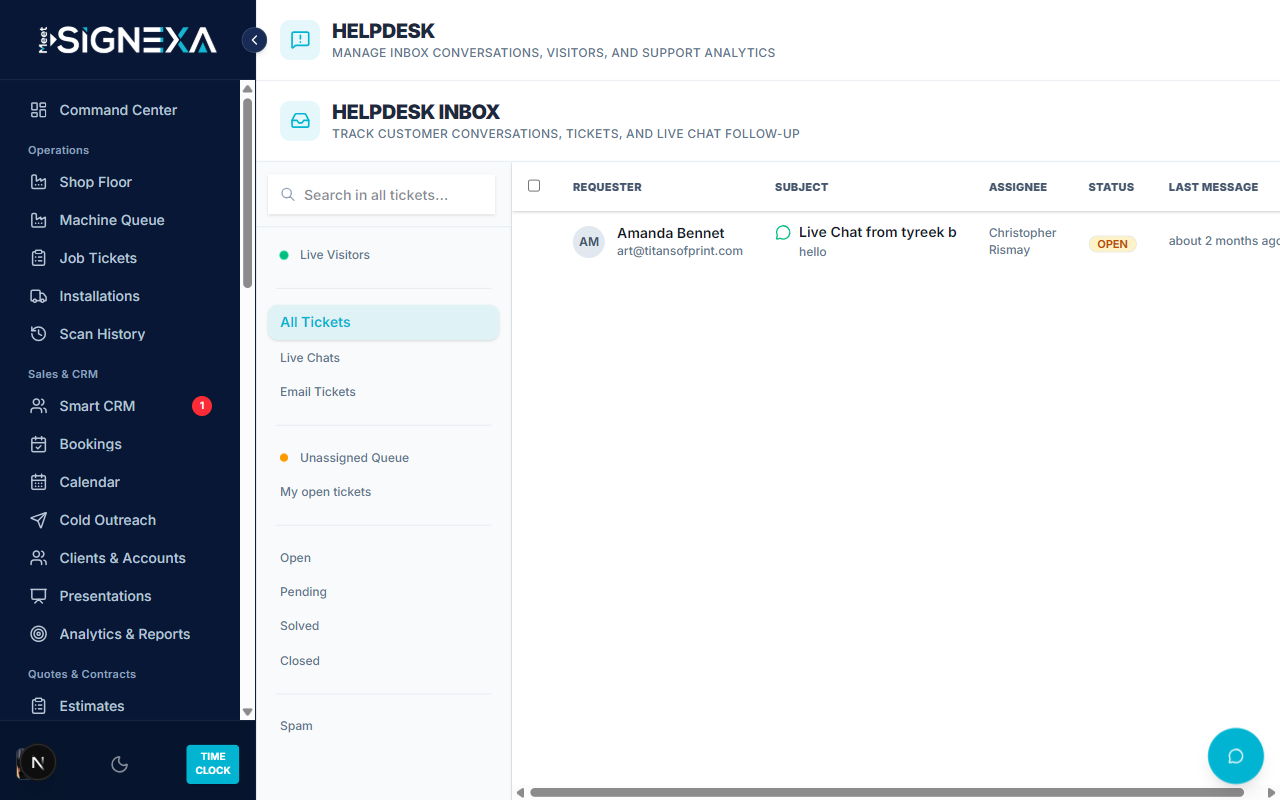The image size is (1280, 800).
Task: Click the Calendar icon in sidebar
Action: tap(38, 482)
